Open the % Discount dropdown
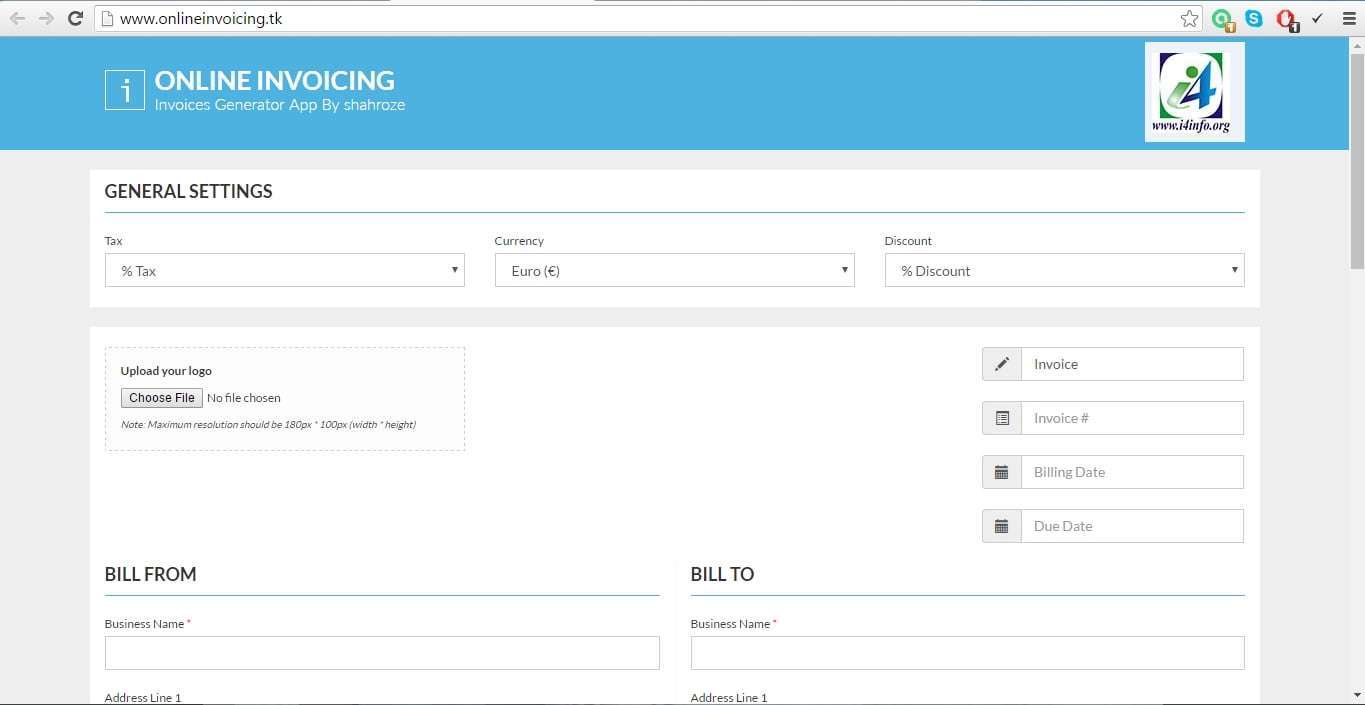This screenshot has width=1365, height=705. point(1064,270)
